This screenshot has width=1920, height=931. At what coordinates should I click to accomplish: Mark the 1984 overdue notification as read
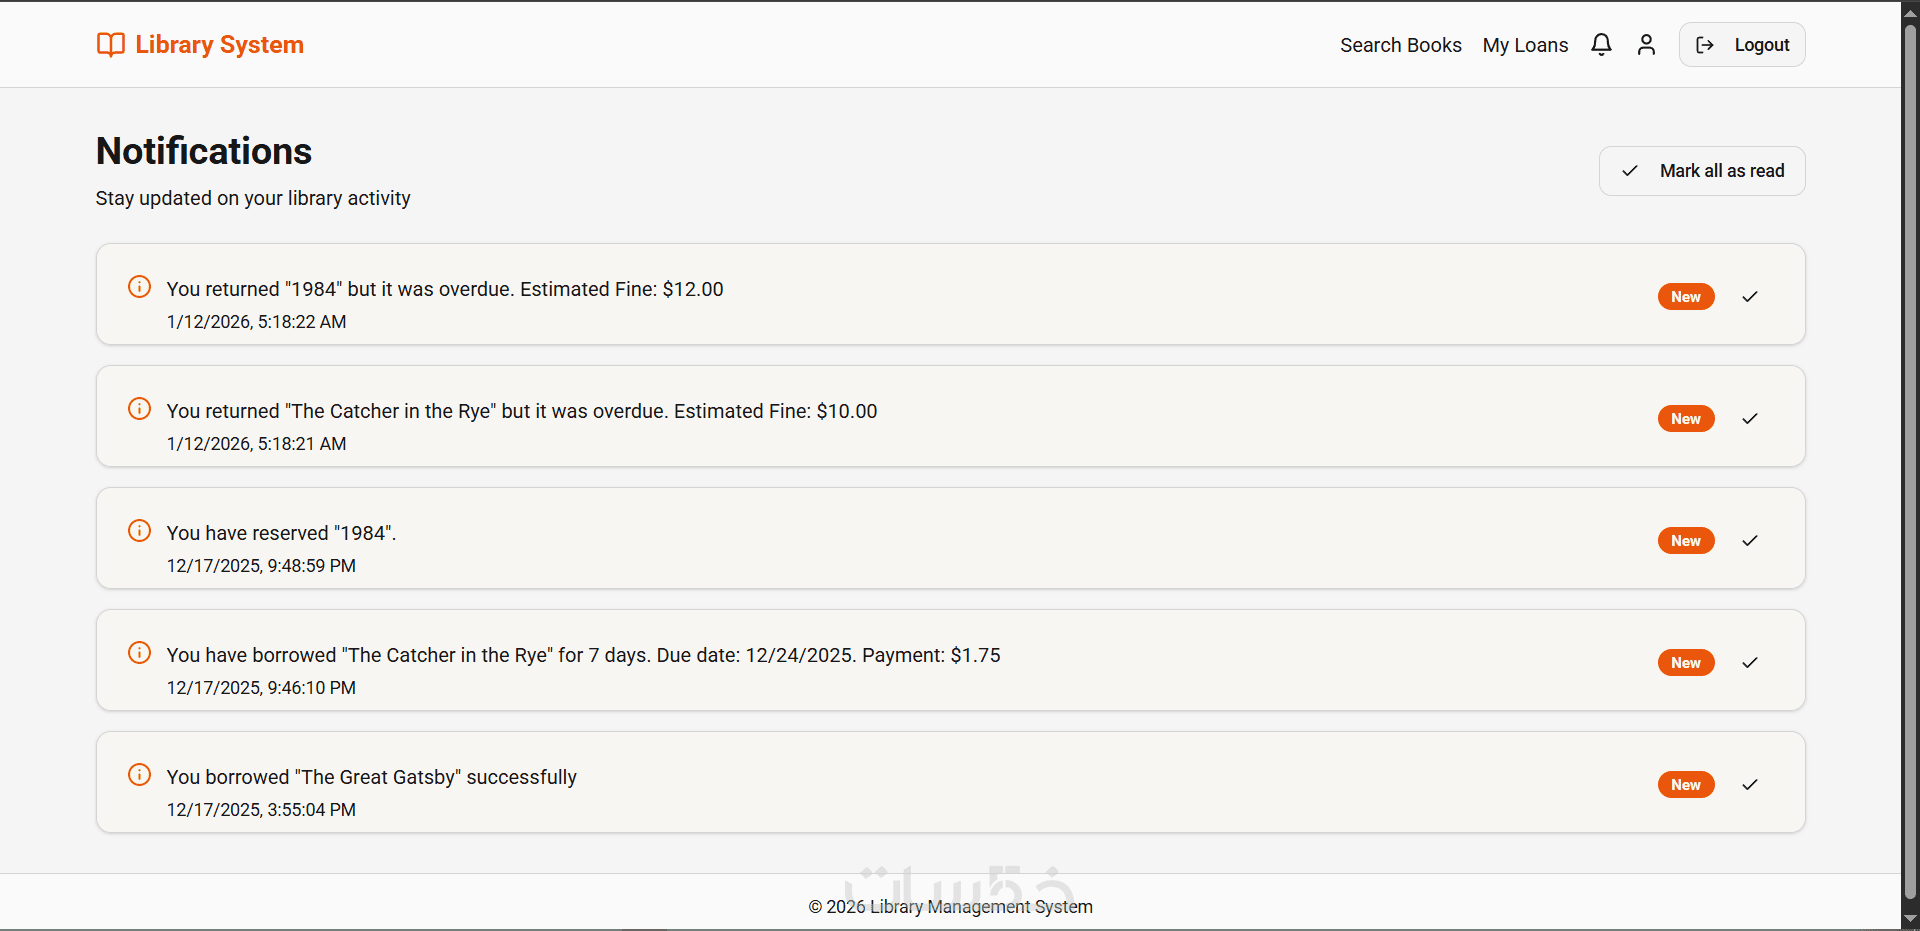(1750, 297)
